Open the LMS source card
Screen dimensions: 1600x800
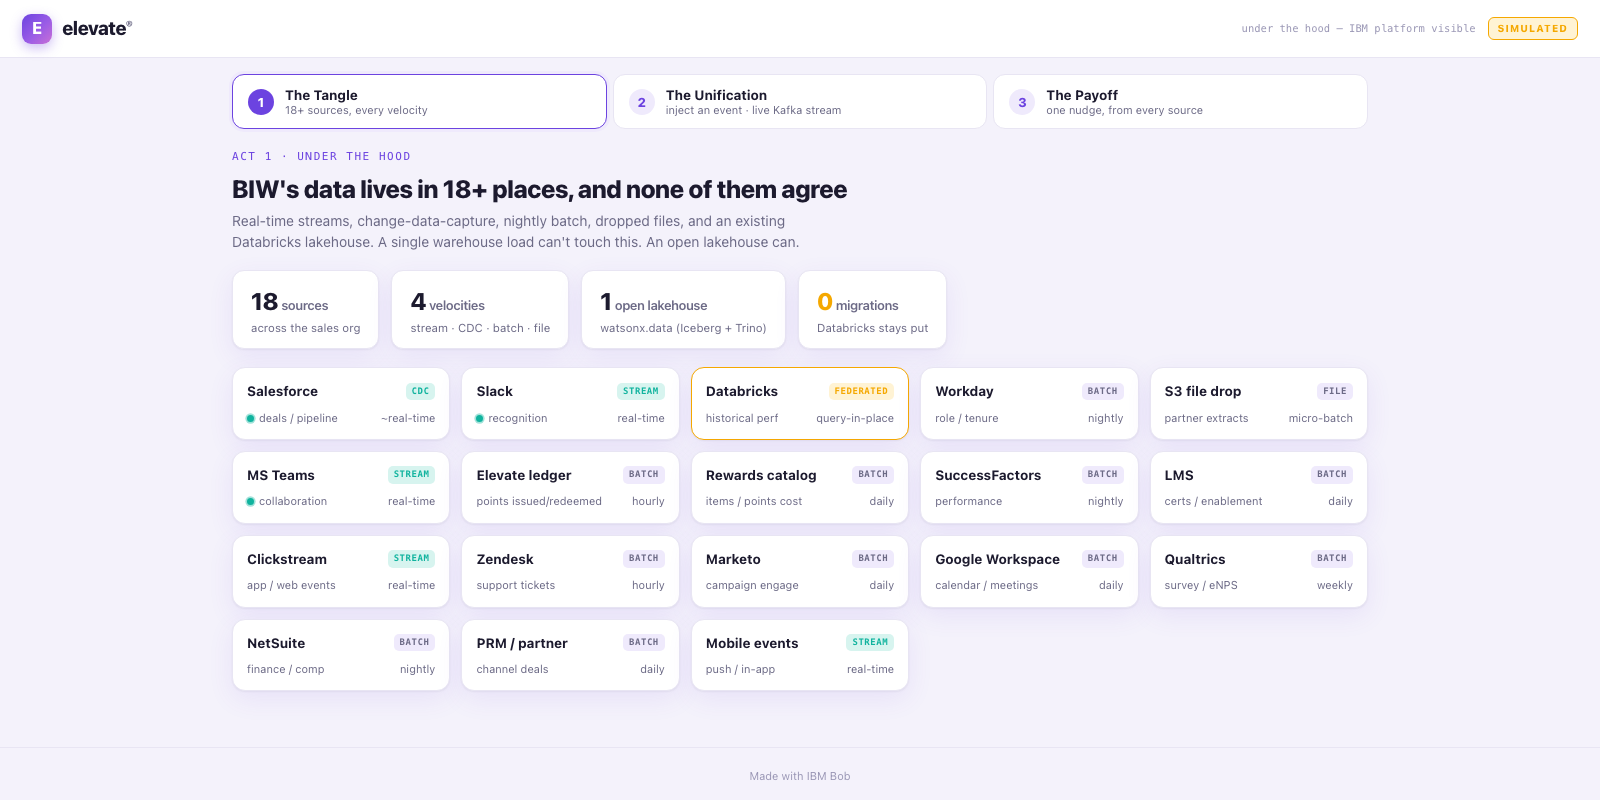[x=1258, y=487]
